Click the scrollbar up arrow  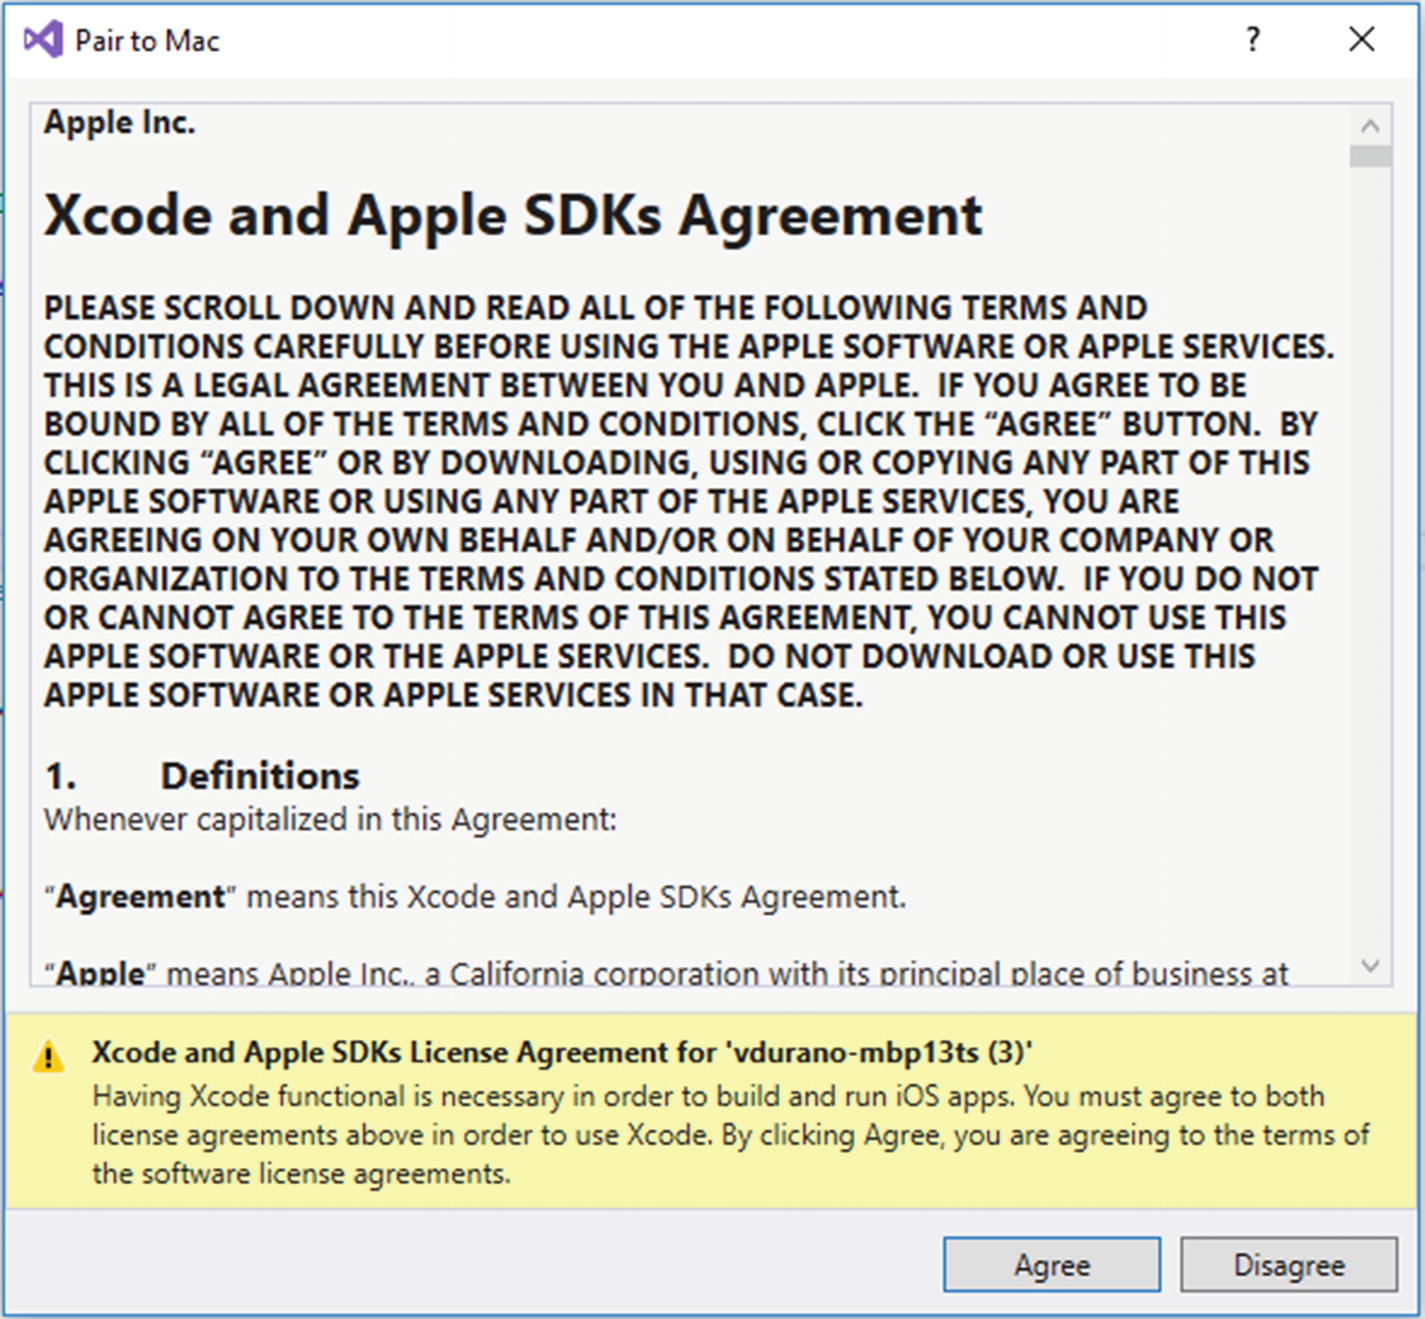click(1370, 125)
